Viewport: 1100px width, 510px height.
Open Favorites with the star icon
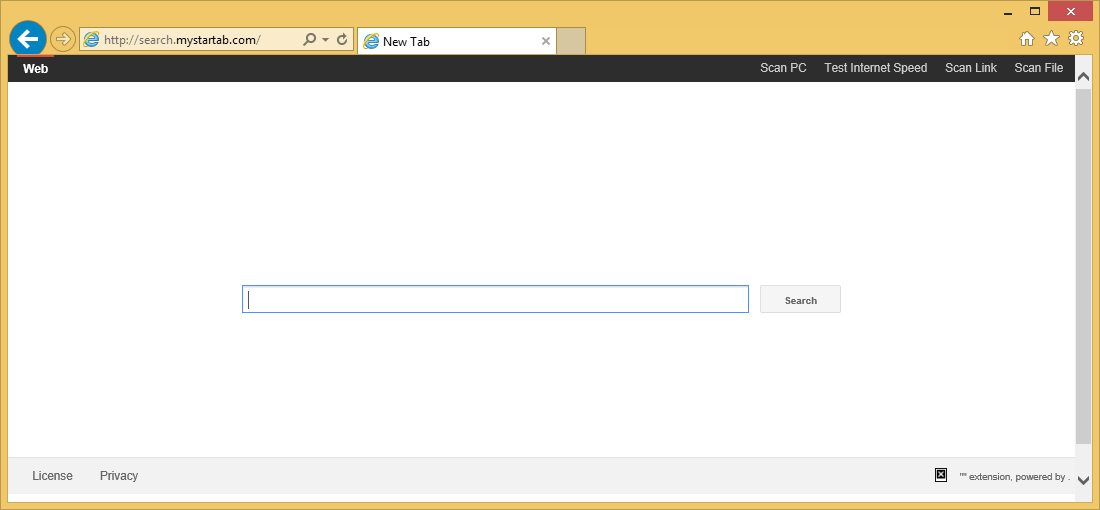(1051, 39)
